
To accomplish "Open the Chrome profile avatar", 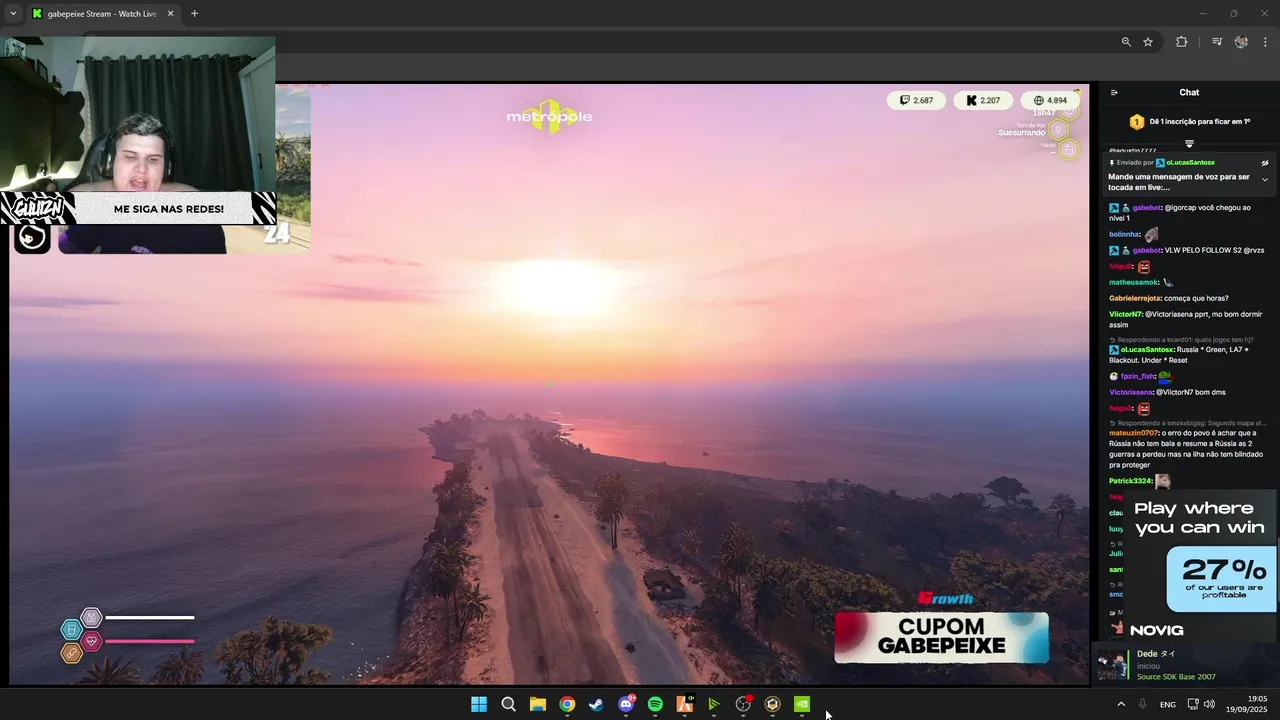I will [1241, 42].
